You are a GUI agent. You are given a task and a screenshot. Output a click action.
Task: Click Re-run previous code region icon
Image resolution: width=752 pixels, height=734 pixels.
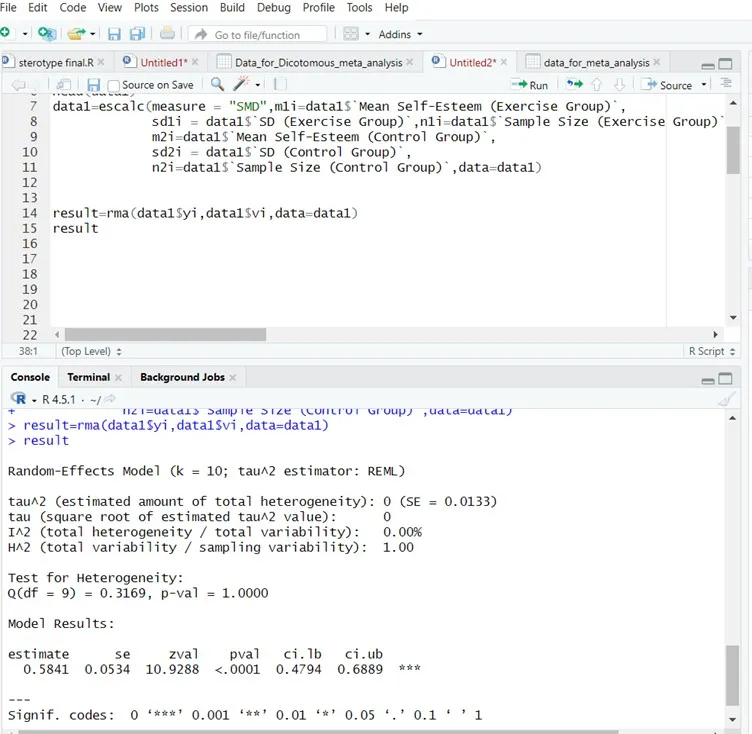pyautogui.click(x=575, y=84)
